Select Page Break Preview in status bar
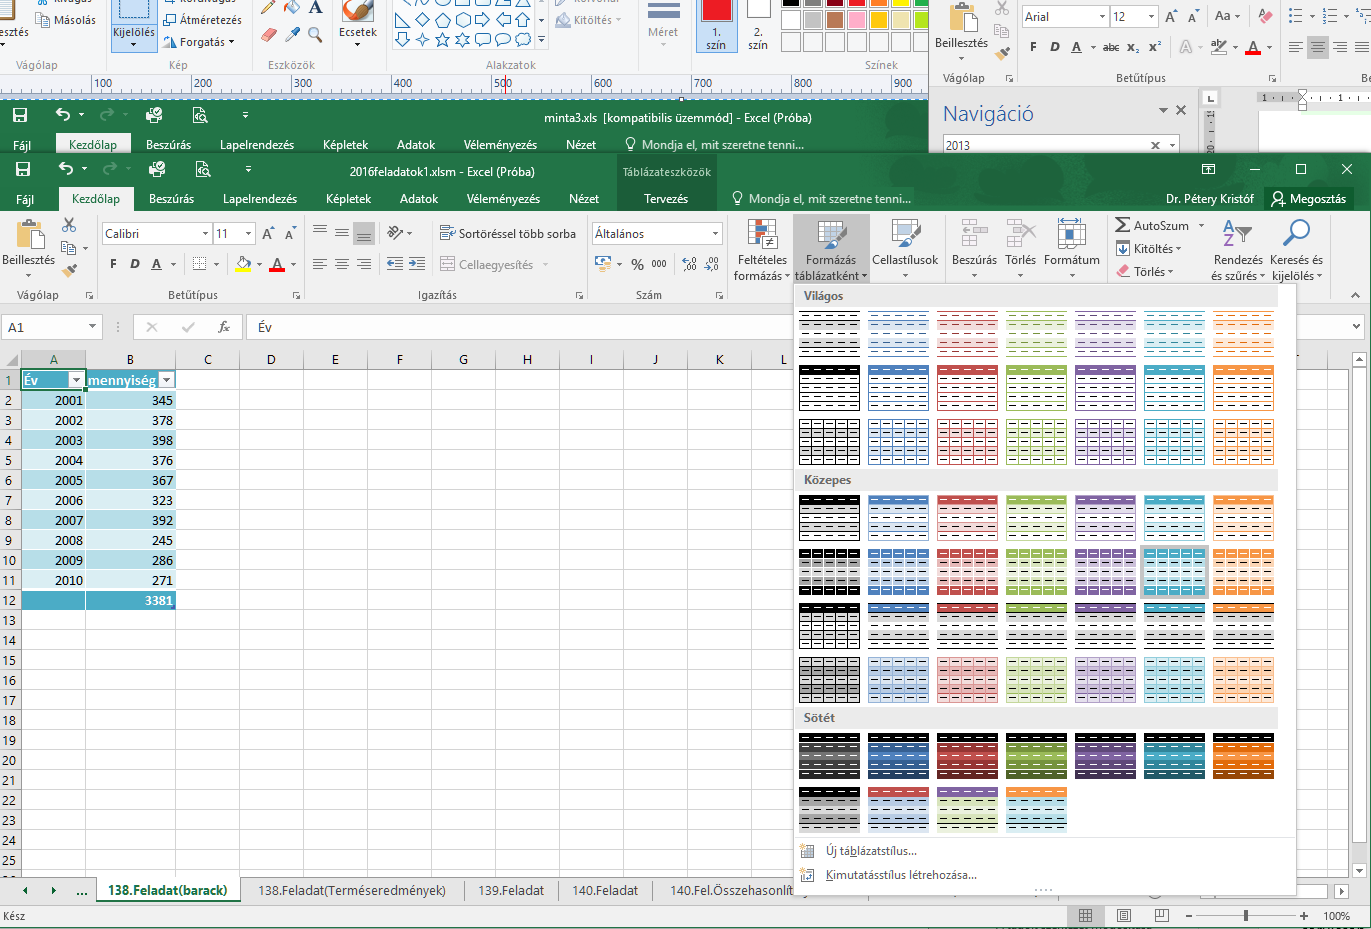 1161,915
